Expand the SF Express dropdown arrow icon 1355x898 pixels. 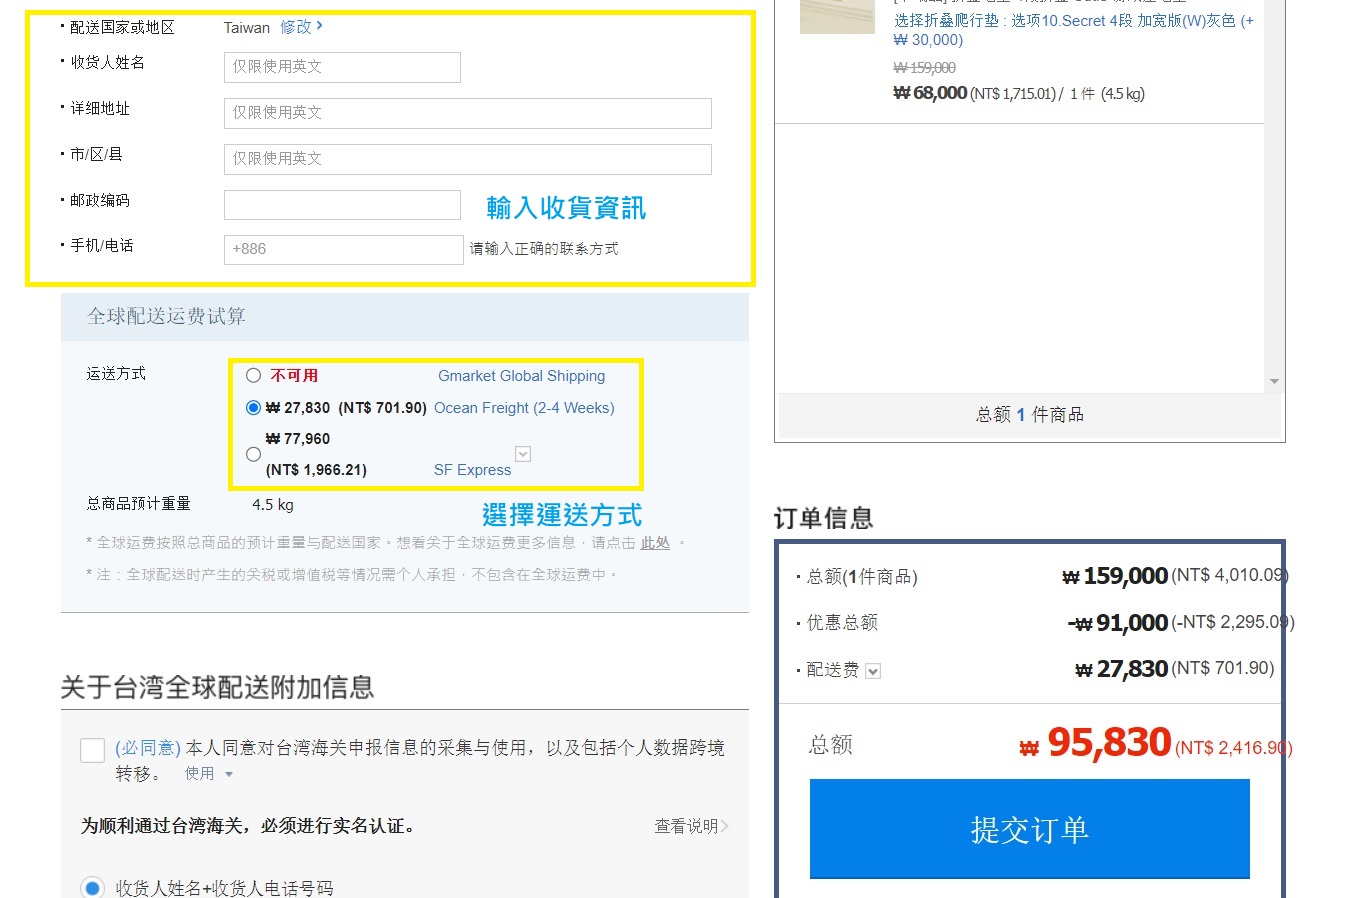point(523,454)
